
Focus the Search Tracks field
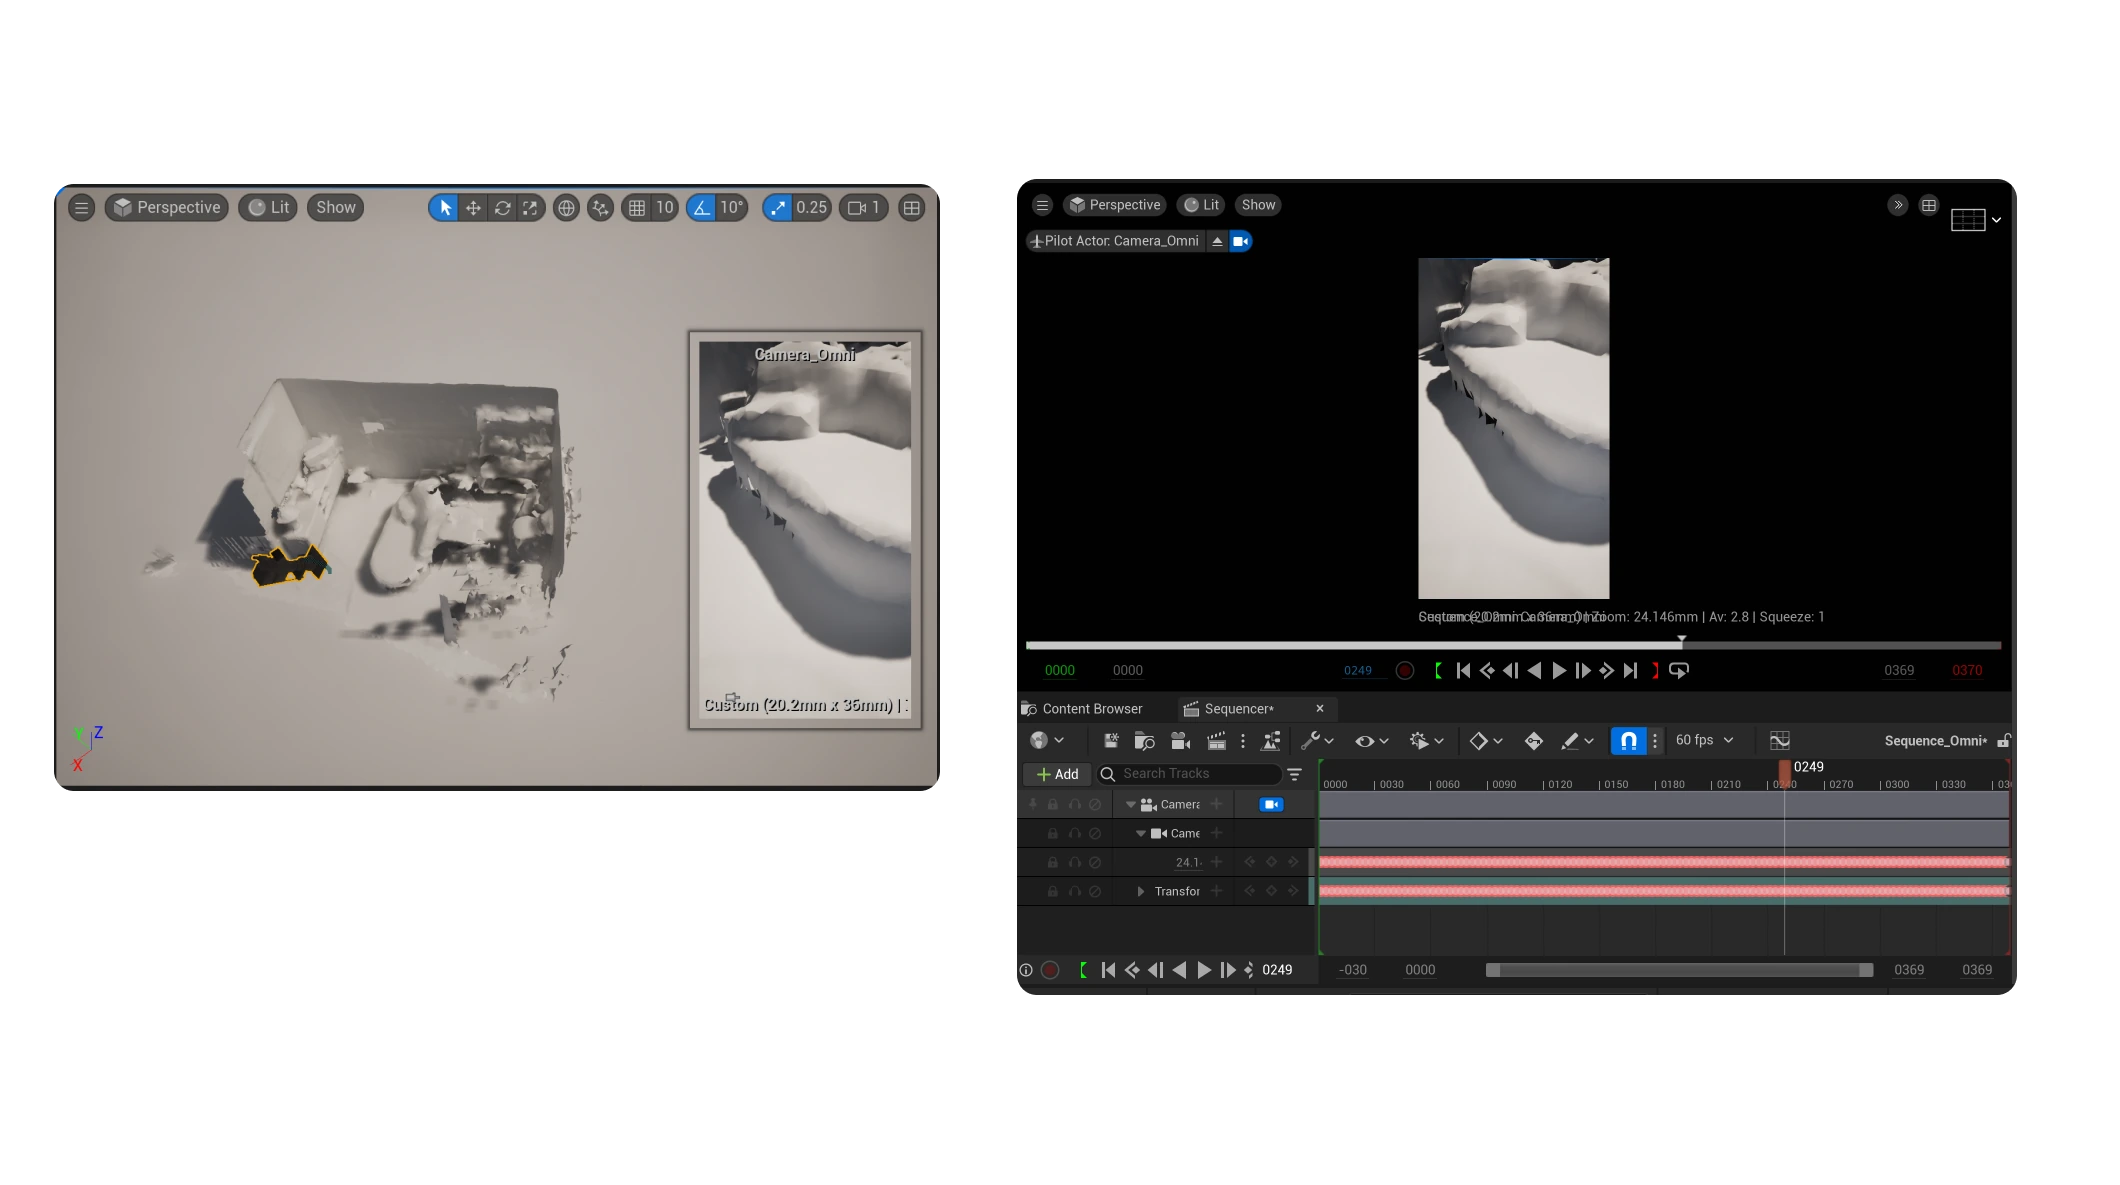point(1190,775)
